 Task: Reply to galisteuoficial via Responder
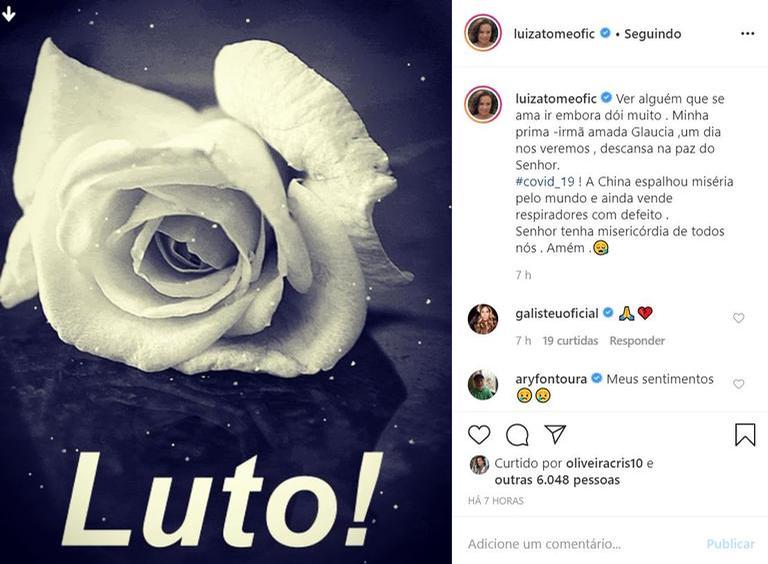(x=637, y=341)
